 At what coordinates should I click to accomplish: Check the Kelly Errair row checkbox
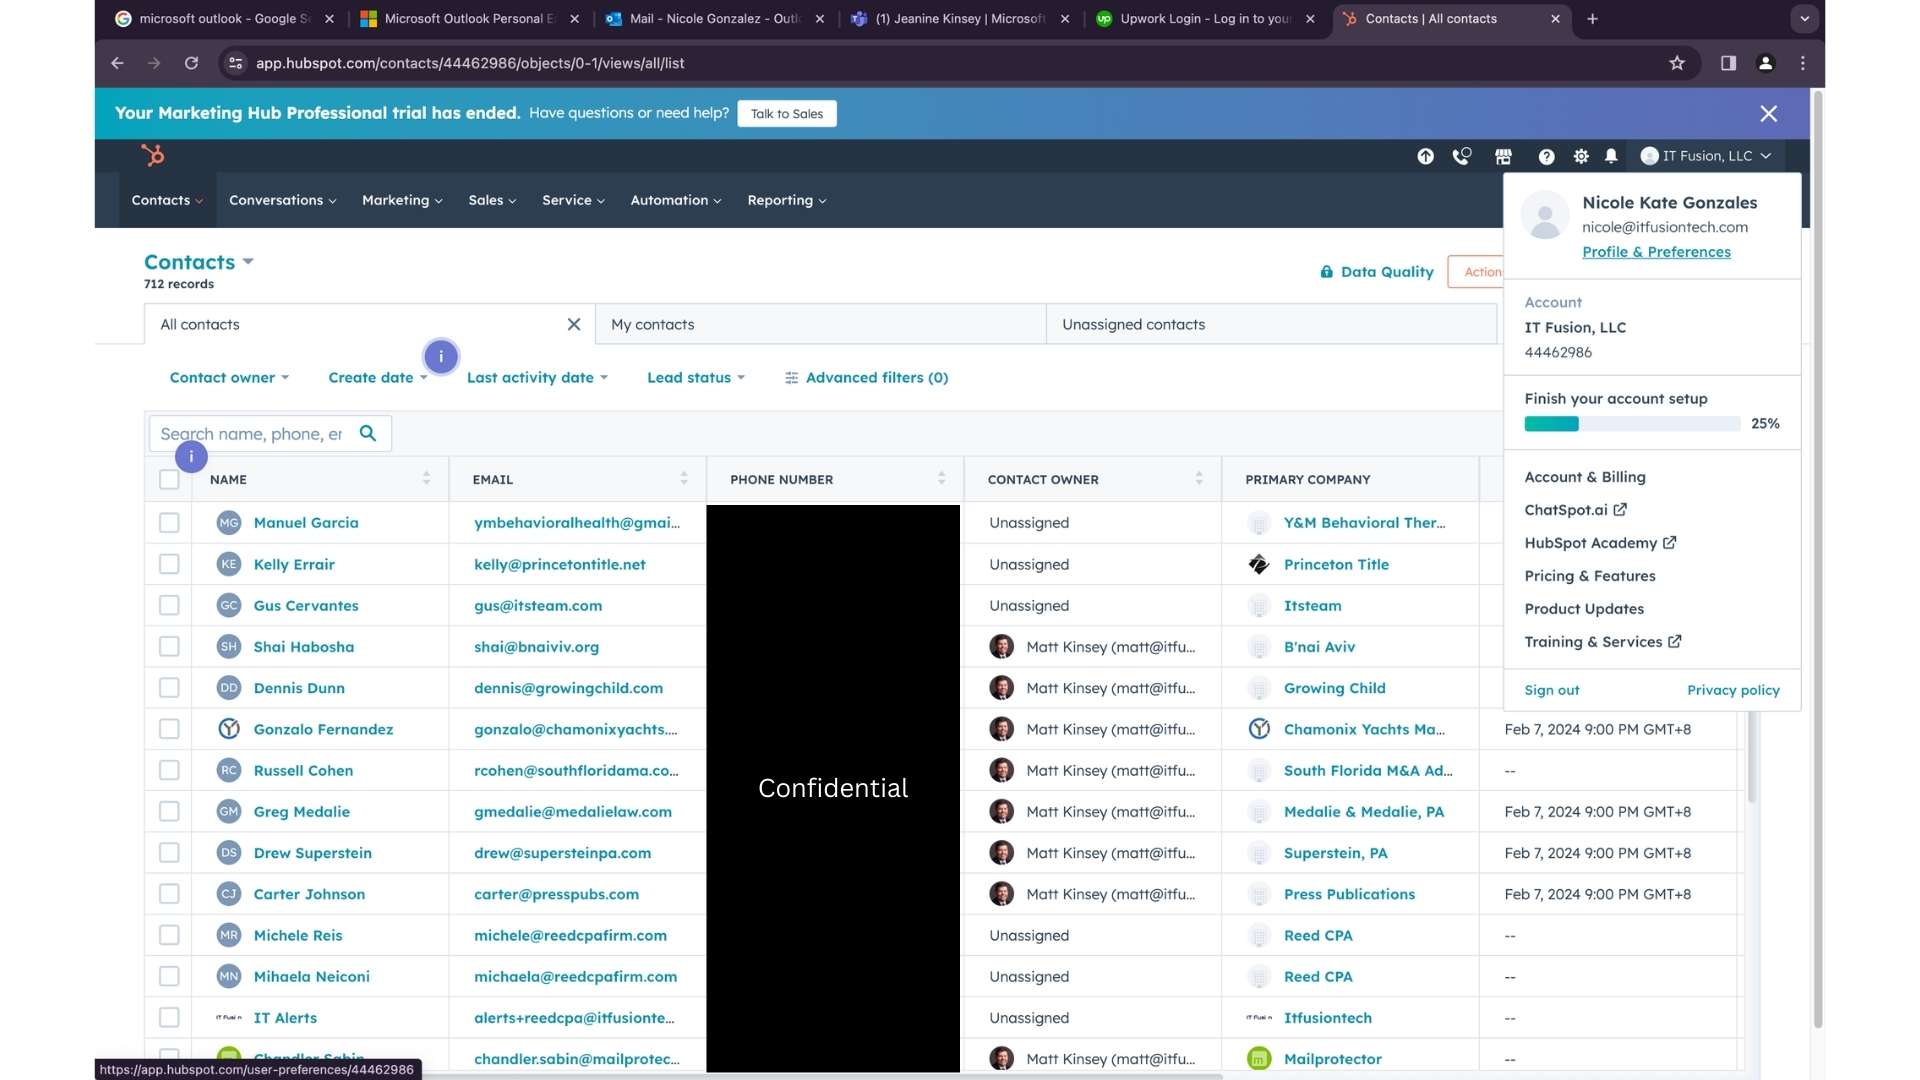pyautogui.click(x=169, y=564)
